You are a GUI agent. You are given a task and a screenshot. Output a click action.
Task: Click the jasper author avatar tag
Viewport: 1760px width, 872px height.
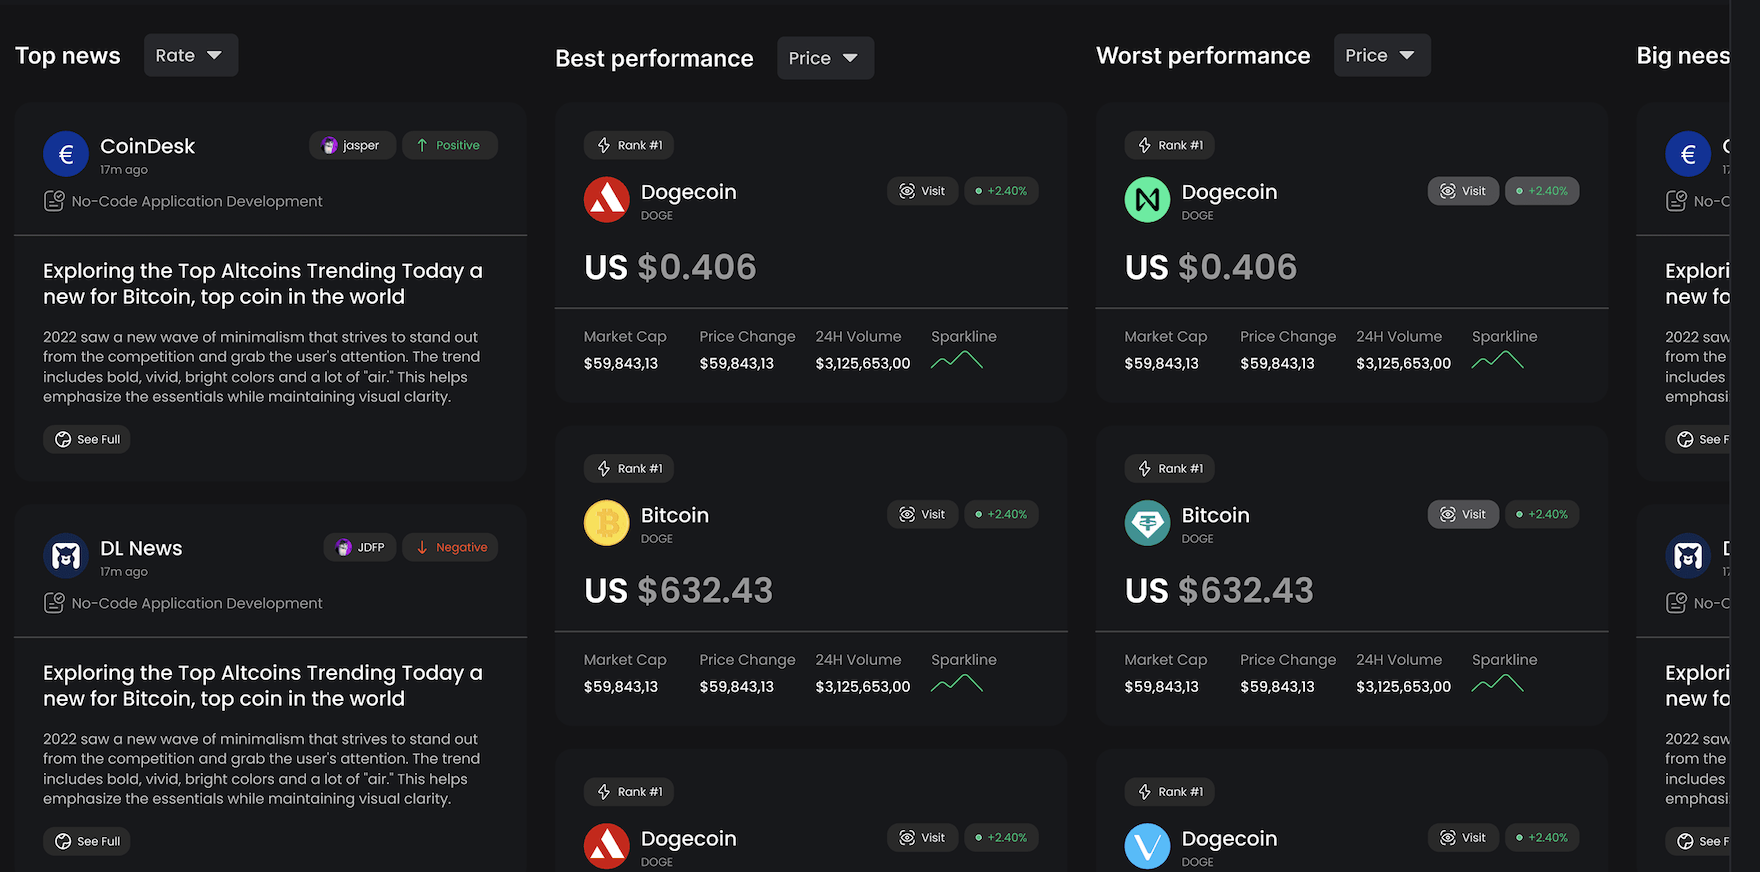click(352, 145)
